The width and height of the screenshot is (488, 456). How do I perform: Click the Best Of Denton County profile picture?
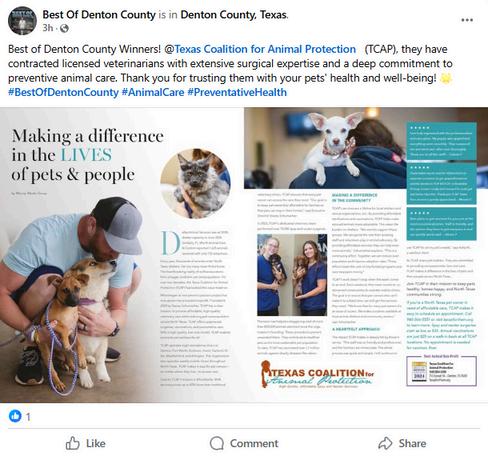[22, 21]
